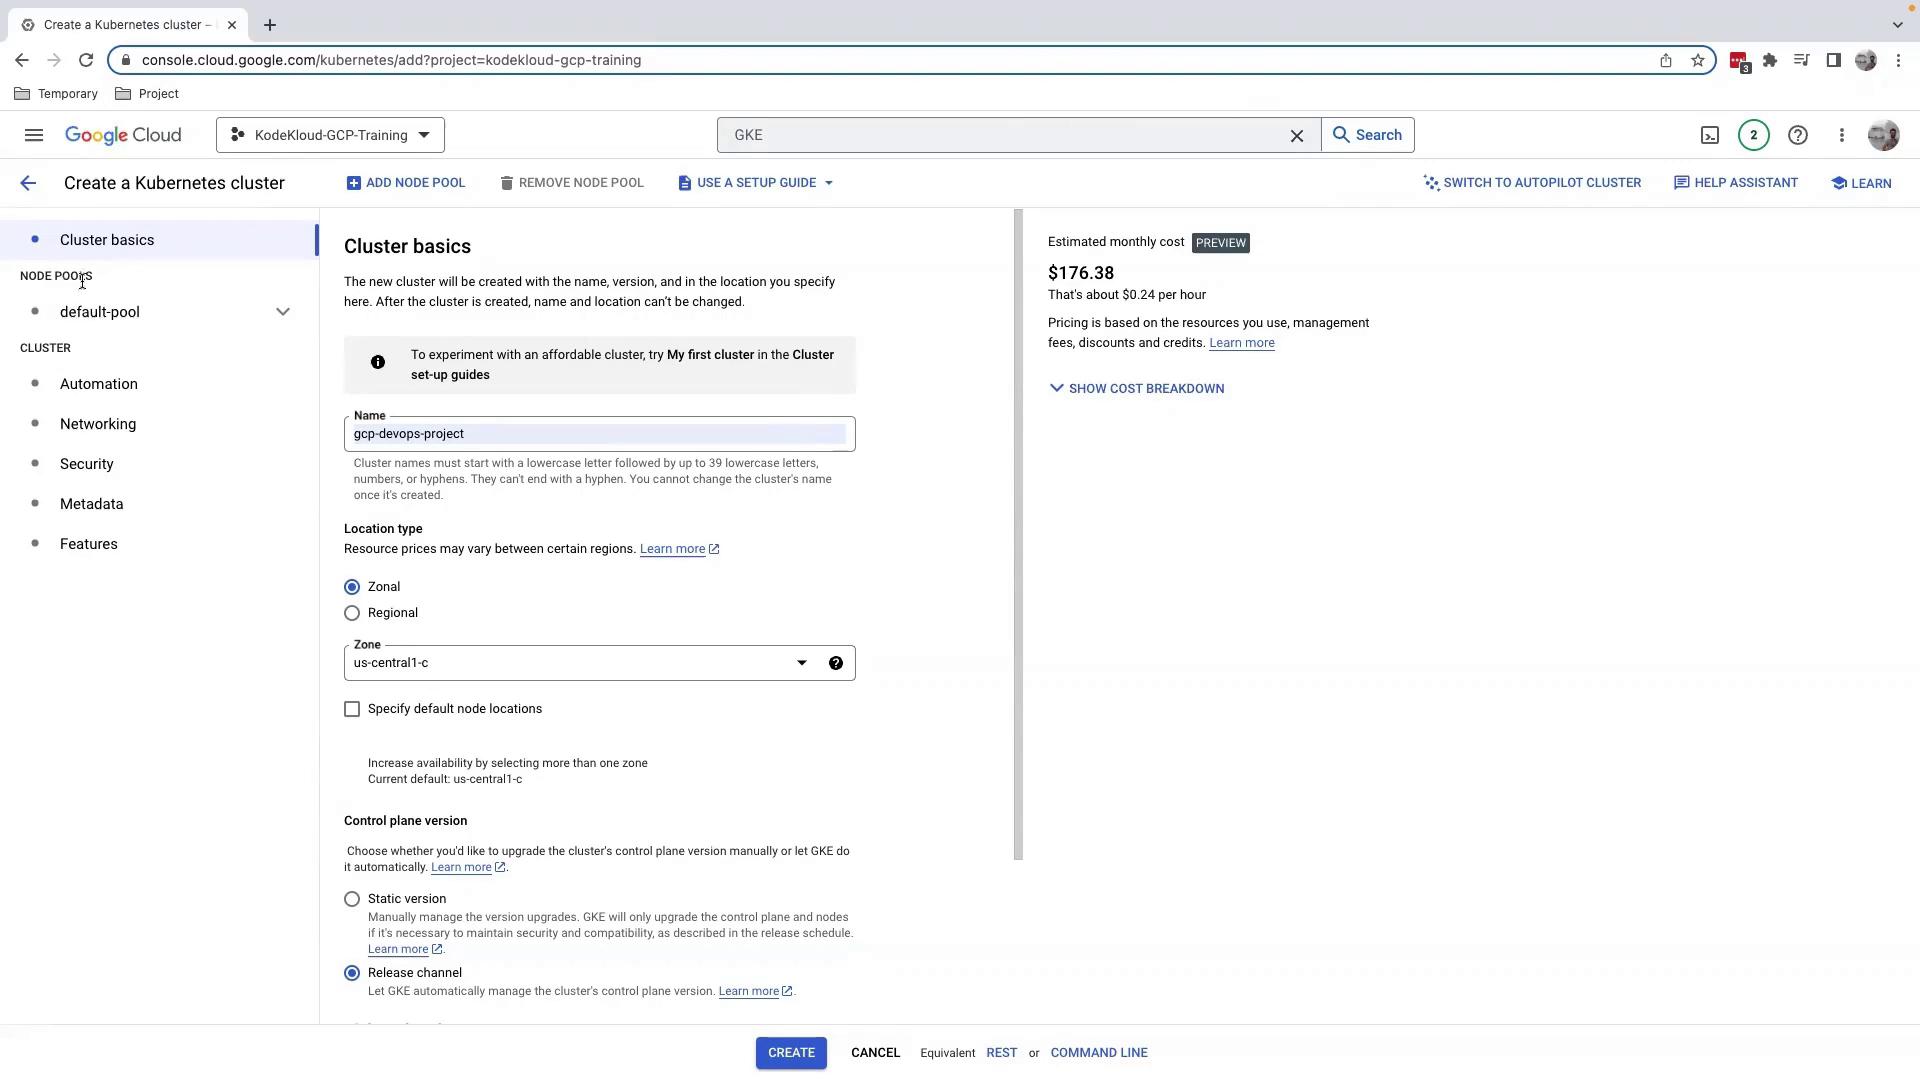Open the COMMAND LINE equivalent link
This screenshot has width=1920, height=1080.
1098,1053
